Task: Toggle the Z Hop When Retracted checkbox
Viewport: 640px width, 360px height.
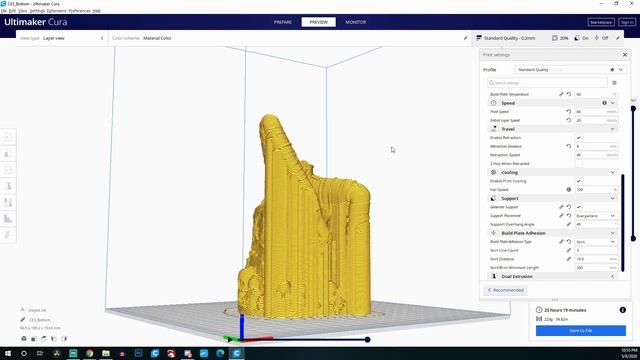Action: [x=578, y=164]
